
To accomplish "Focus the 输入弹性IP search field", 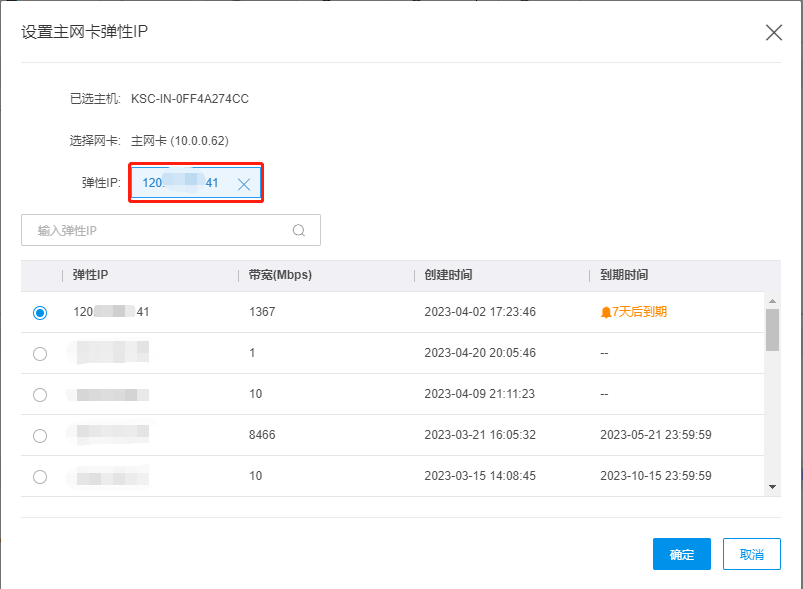I will click(160, 230).
